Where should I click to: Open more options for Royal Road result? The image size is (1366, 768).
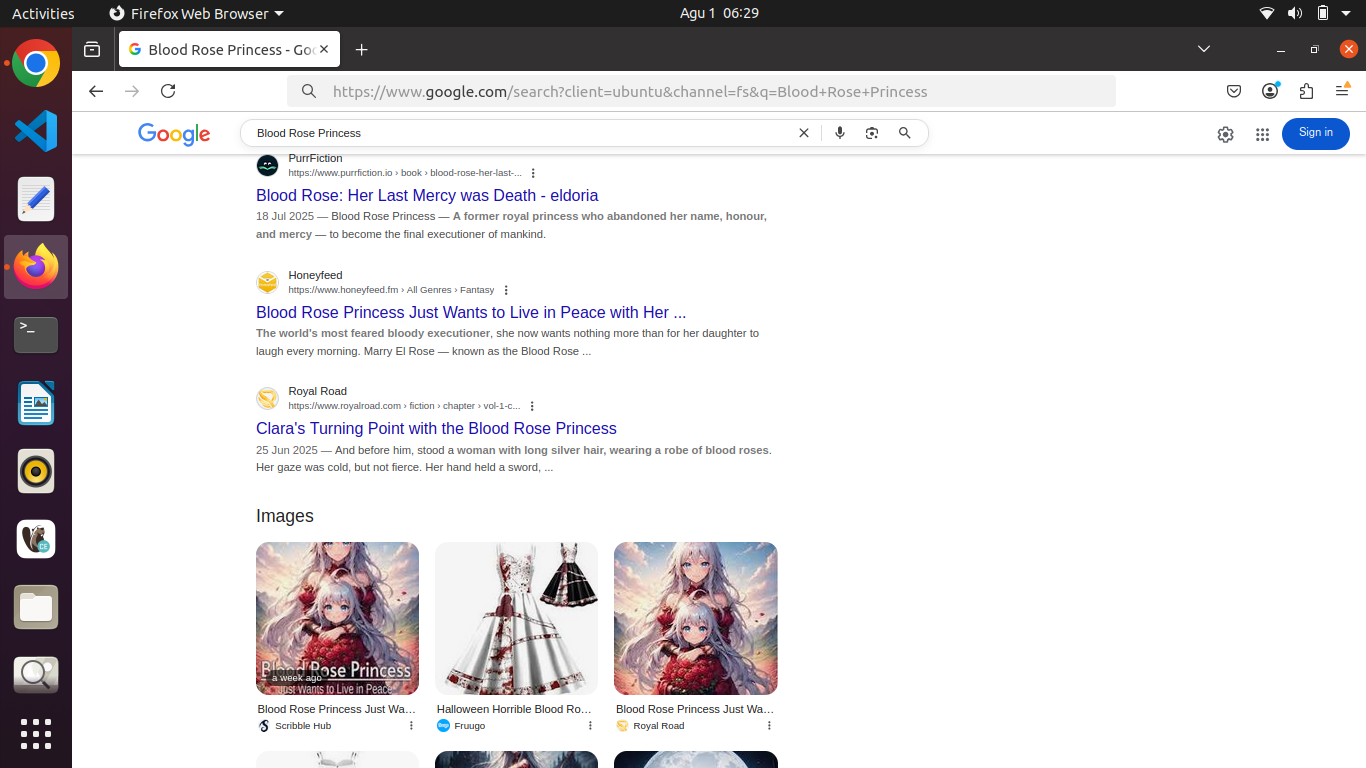coord(532,406)
